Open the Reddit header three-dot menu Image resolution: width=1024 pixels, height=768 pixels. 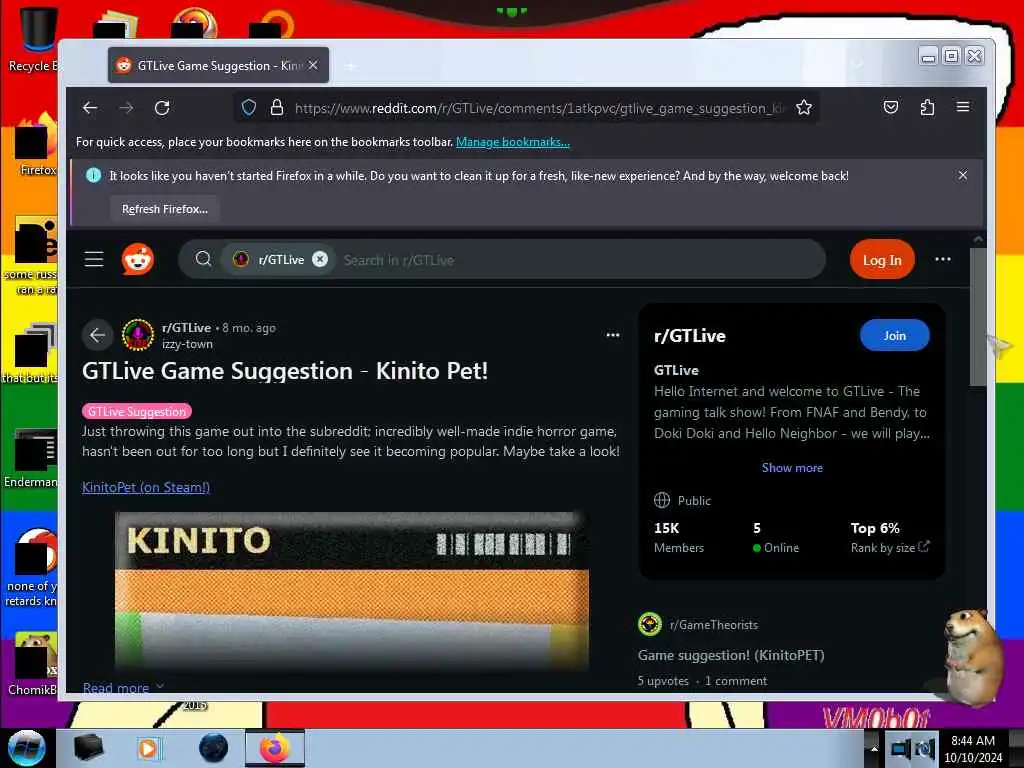(x=942, y=259)
